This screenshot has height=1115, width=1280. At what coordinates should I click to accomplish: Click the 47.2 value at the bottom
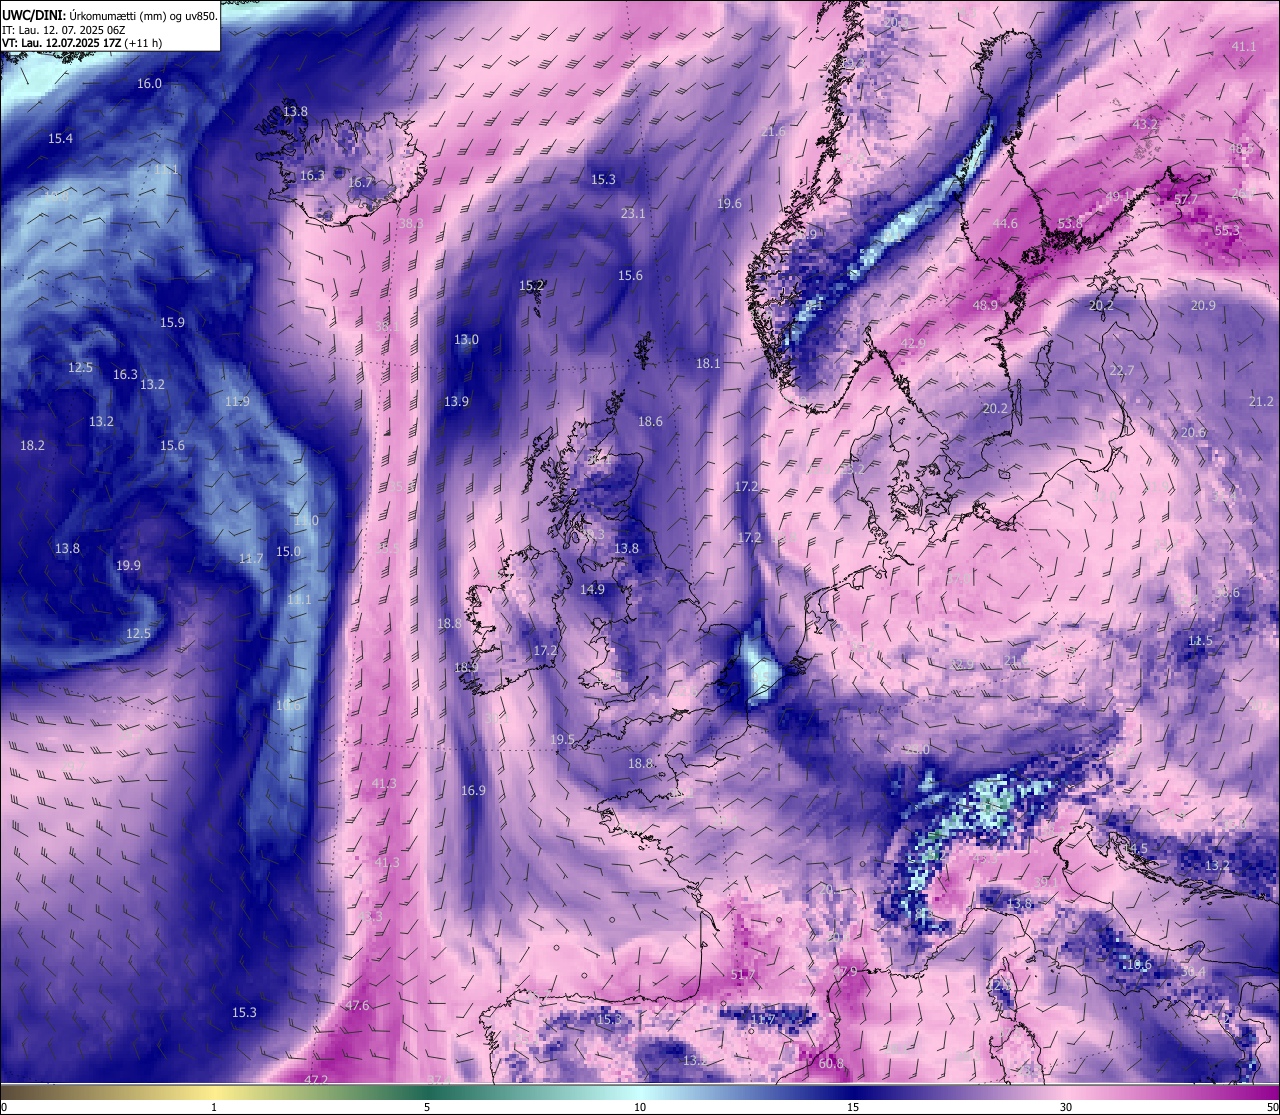316,1080
